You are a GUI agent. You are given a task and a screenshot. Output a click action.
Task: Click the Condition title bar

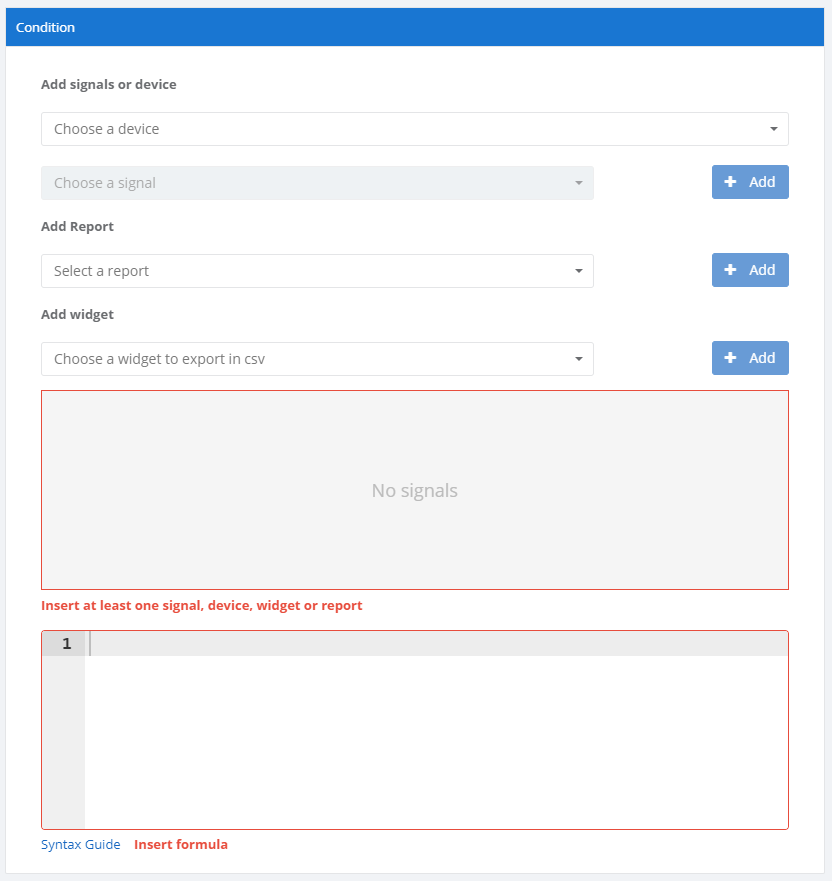coord(45,27)
